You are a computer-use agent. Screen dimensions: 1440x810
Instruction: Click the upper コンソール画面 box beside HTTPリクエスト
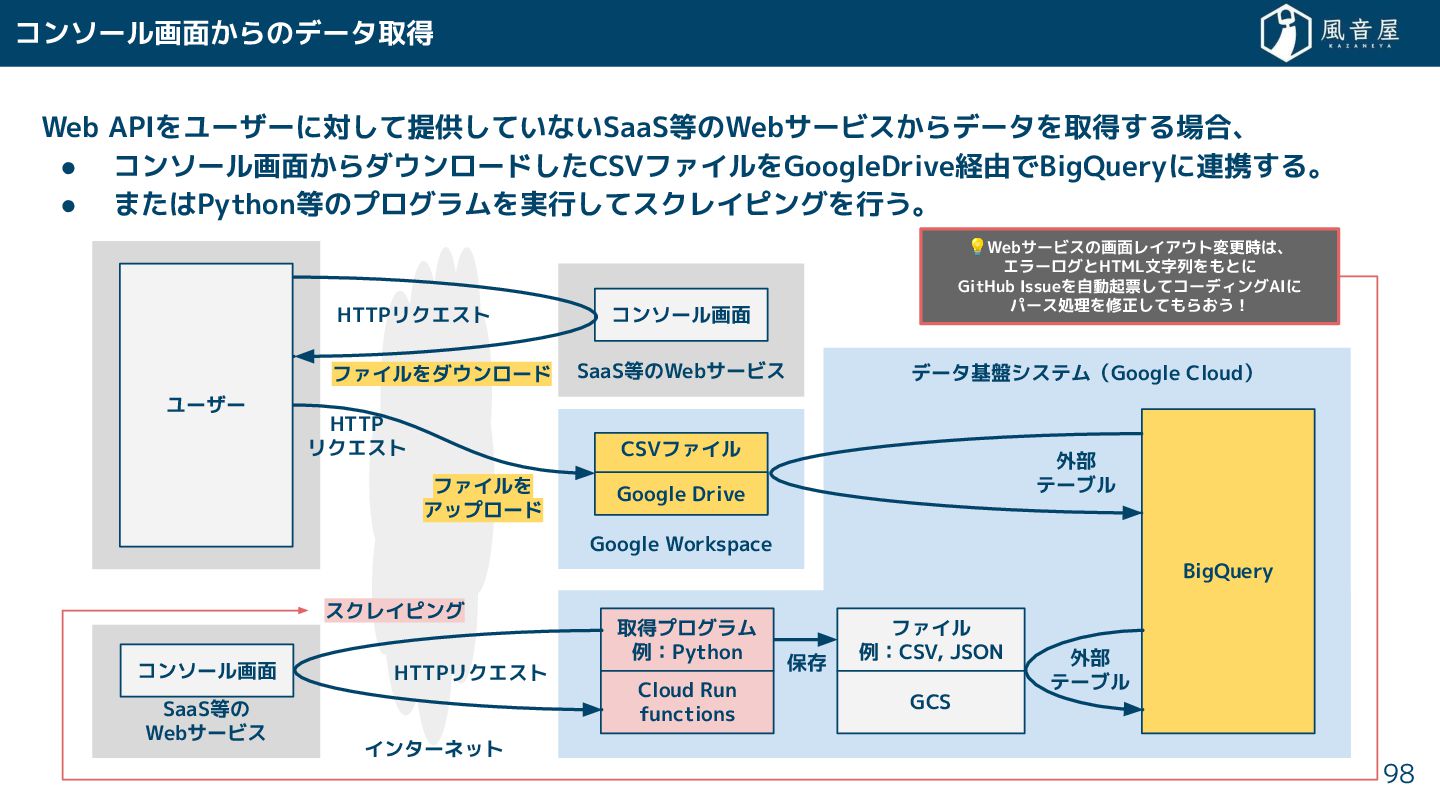click(681, 315)
